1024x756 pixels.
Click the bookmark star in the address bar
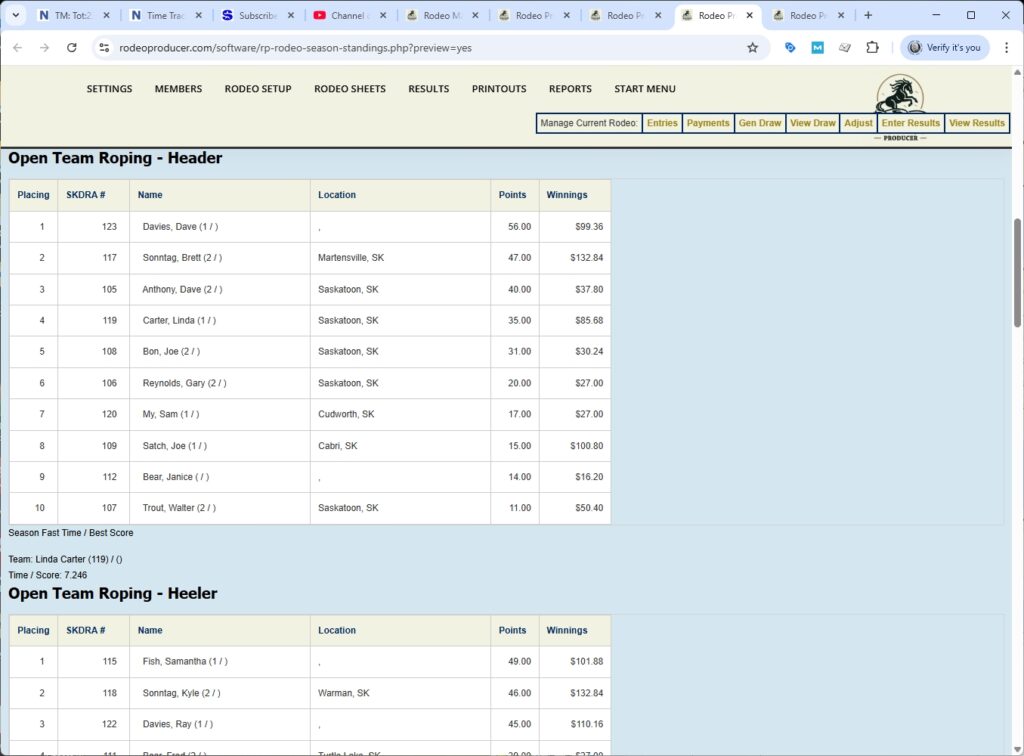coord(753,47)
